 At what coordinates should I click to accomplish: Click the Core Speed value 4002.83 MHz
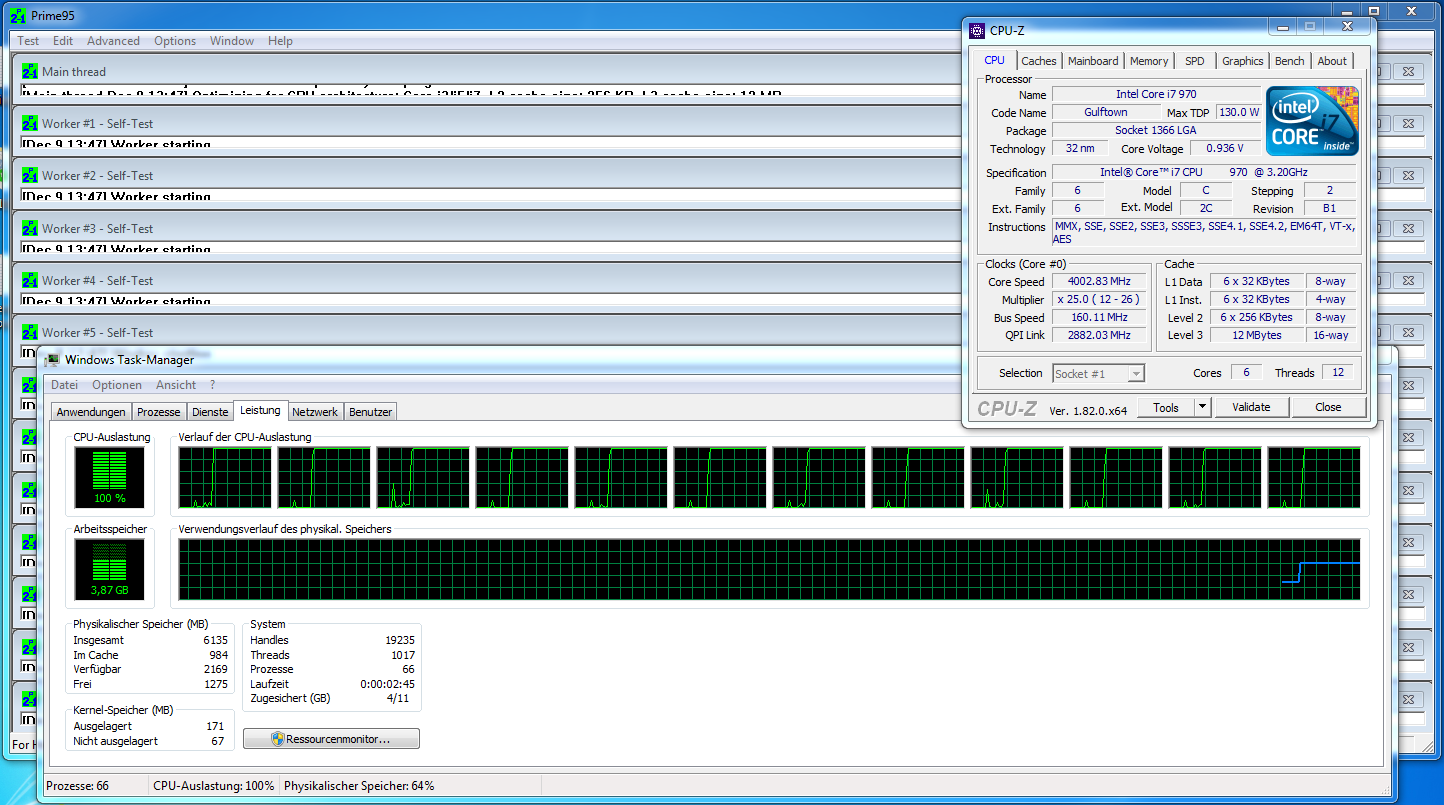1099,282
